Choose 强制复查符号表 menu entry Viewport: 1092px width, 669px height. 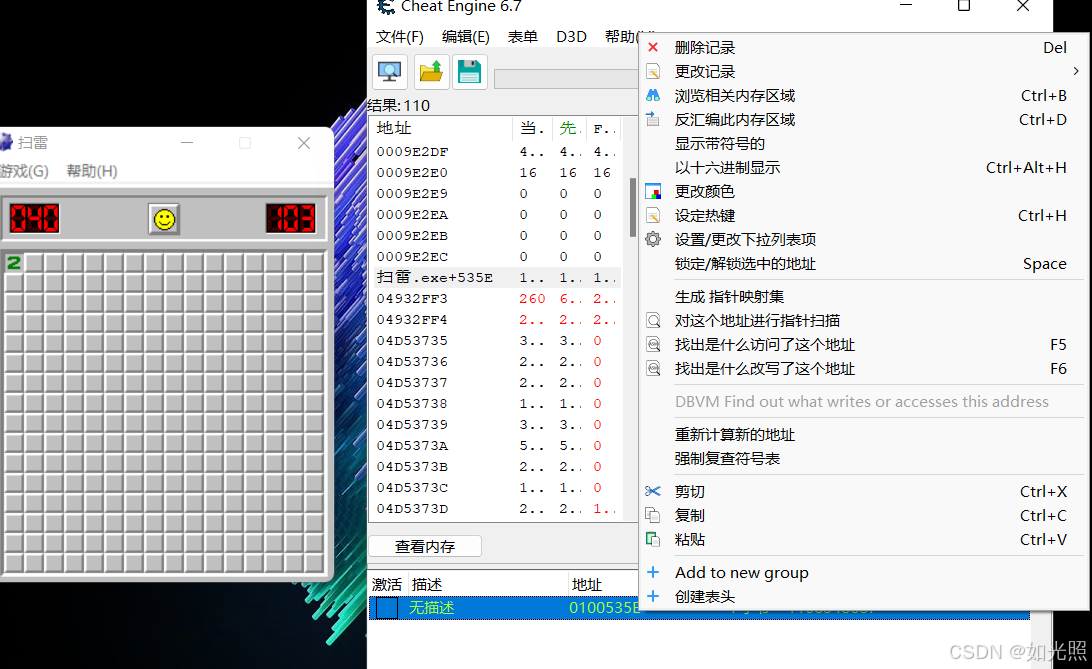coord(727,458)
